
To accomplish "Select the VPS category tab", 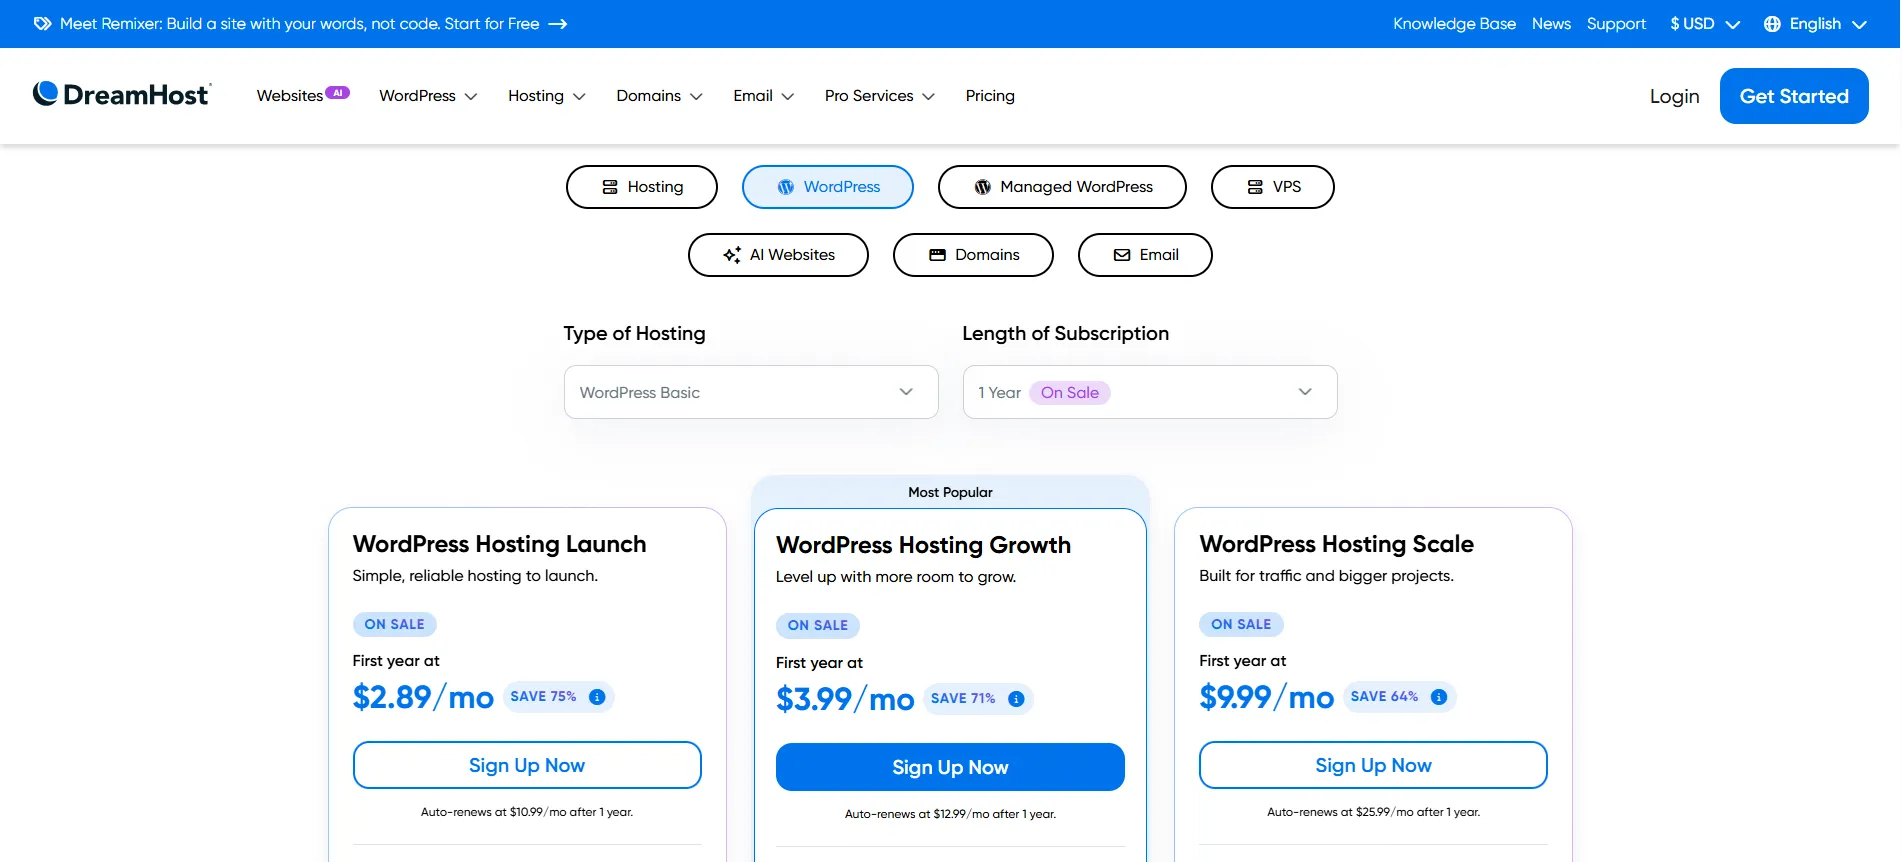I will coord(1273,187).
